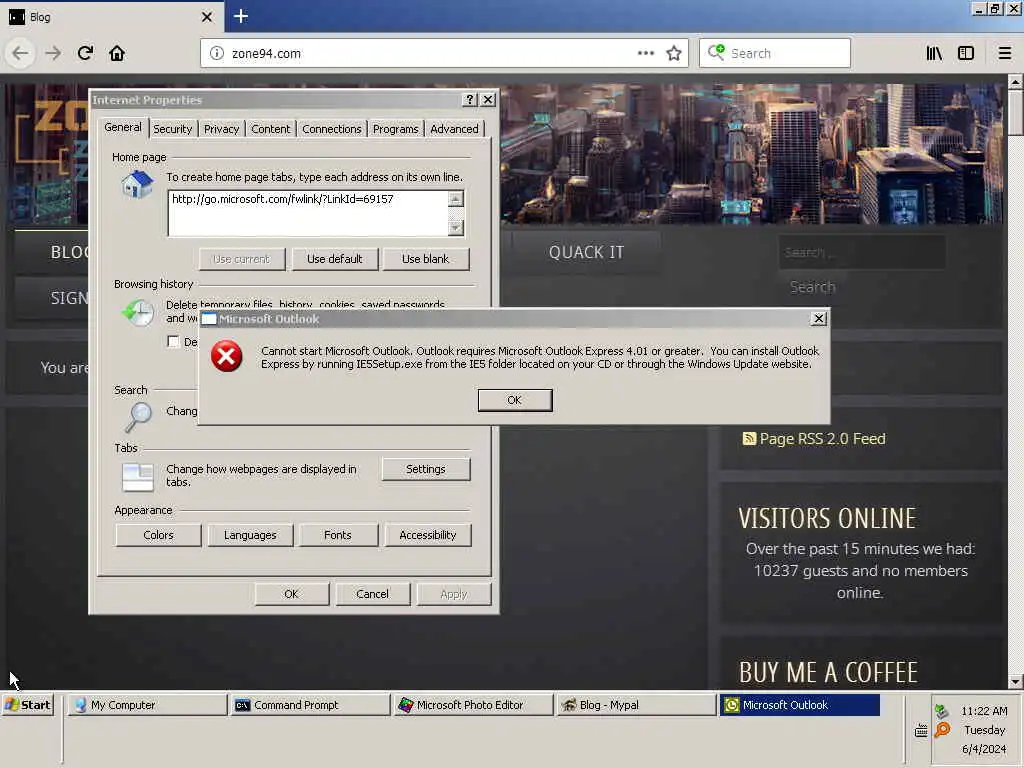Open the Fonts button
Image resolution: width=1024 pixels, height=768 pixels.
pos(338,535)
